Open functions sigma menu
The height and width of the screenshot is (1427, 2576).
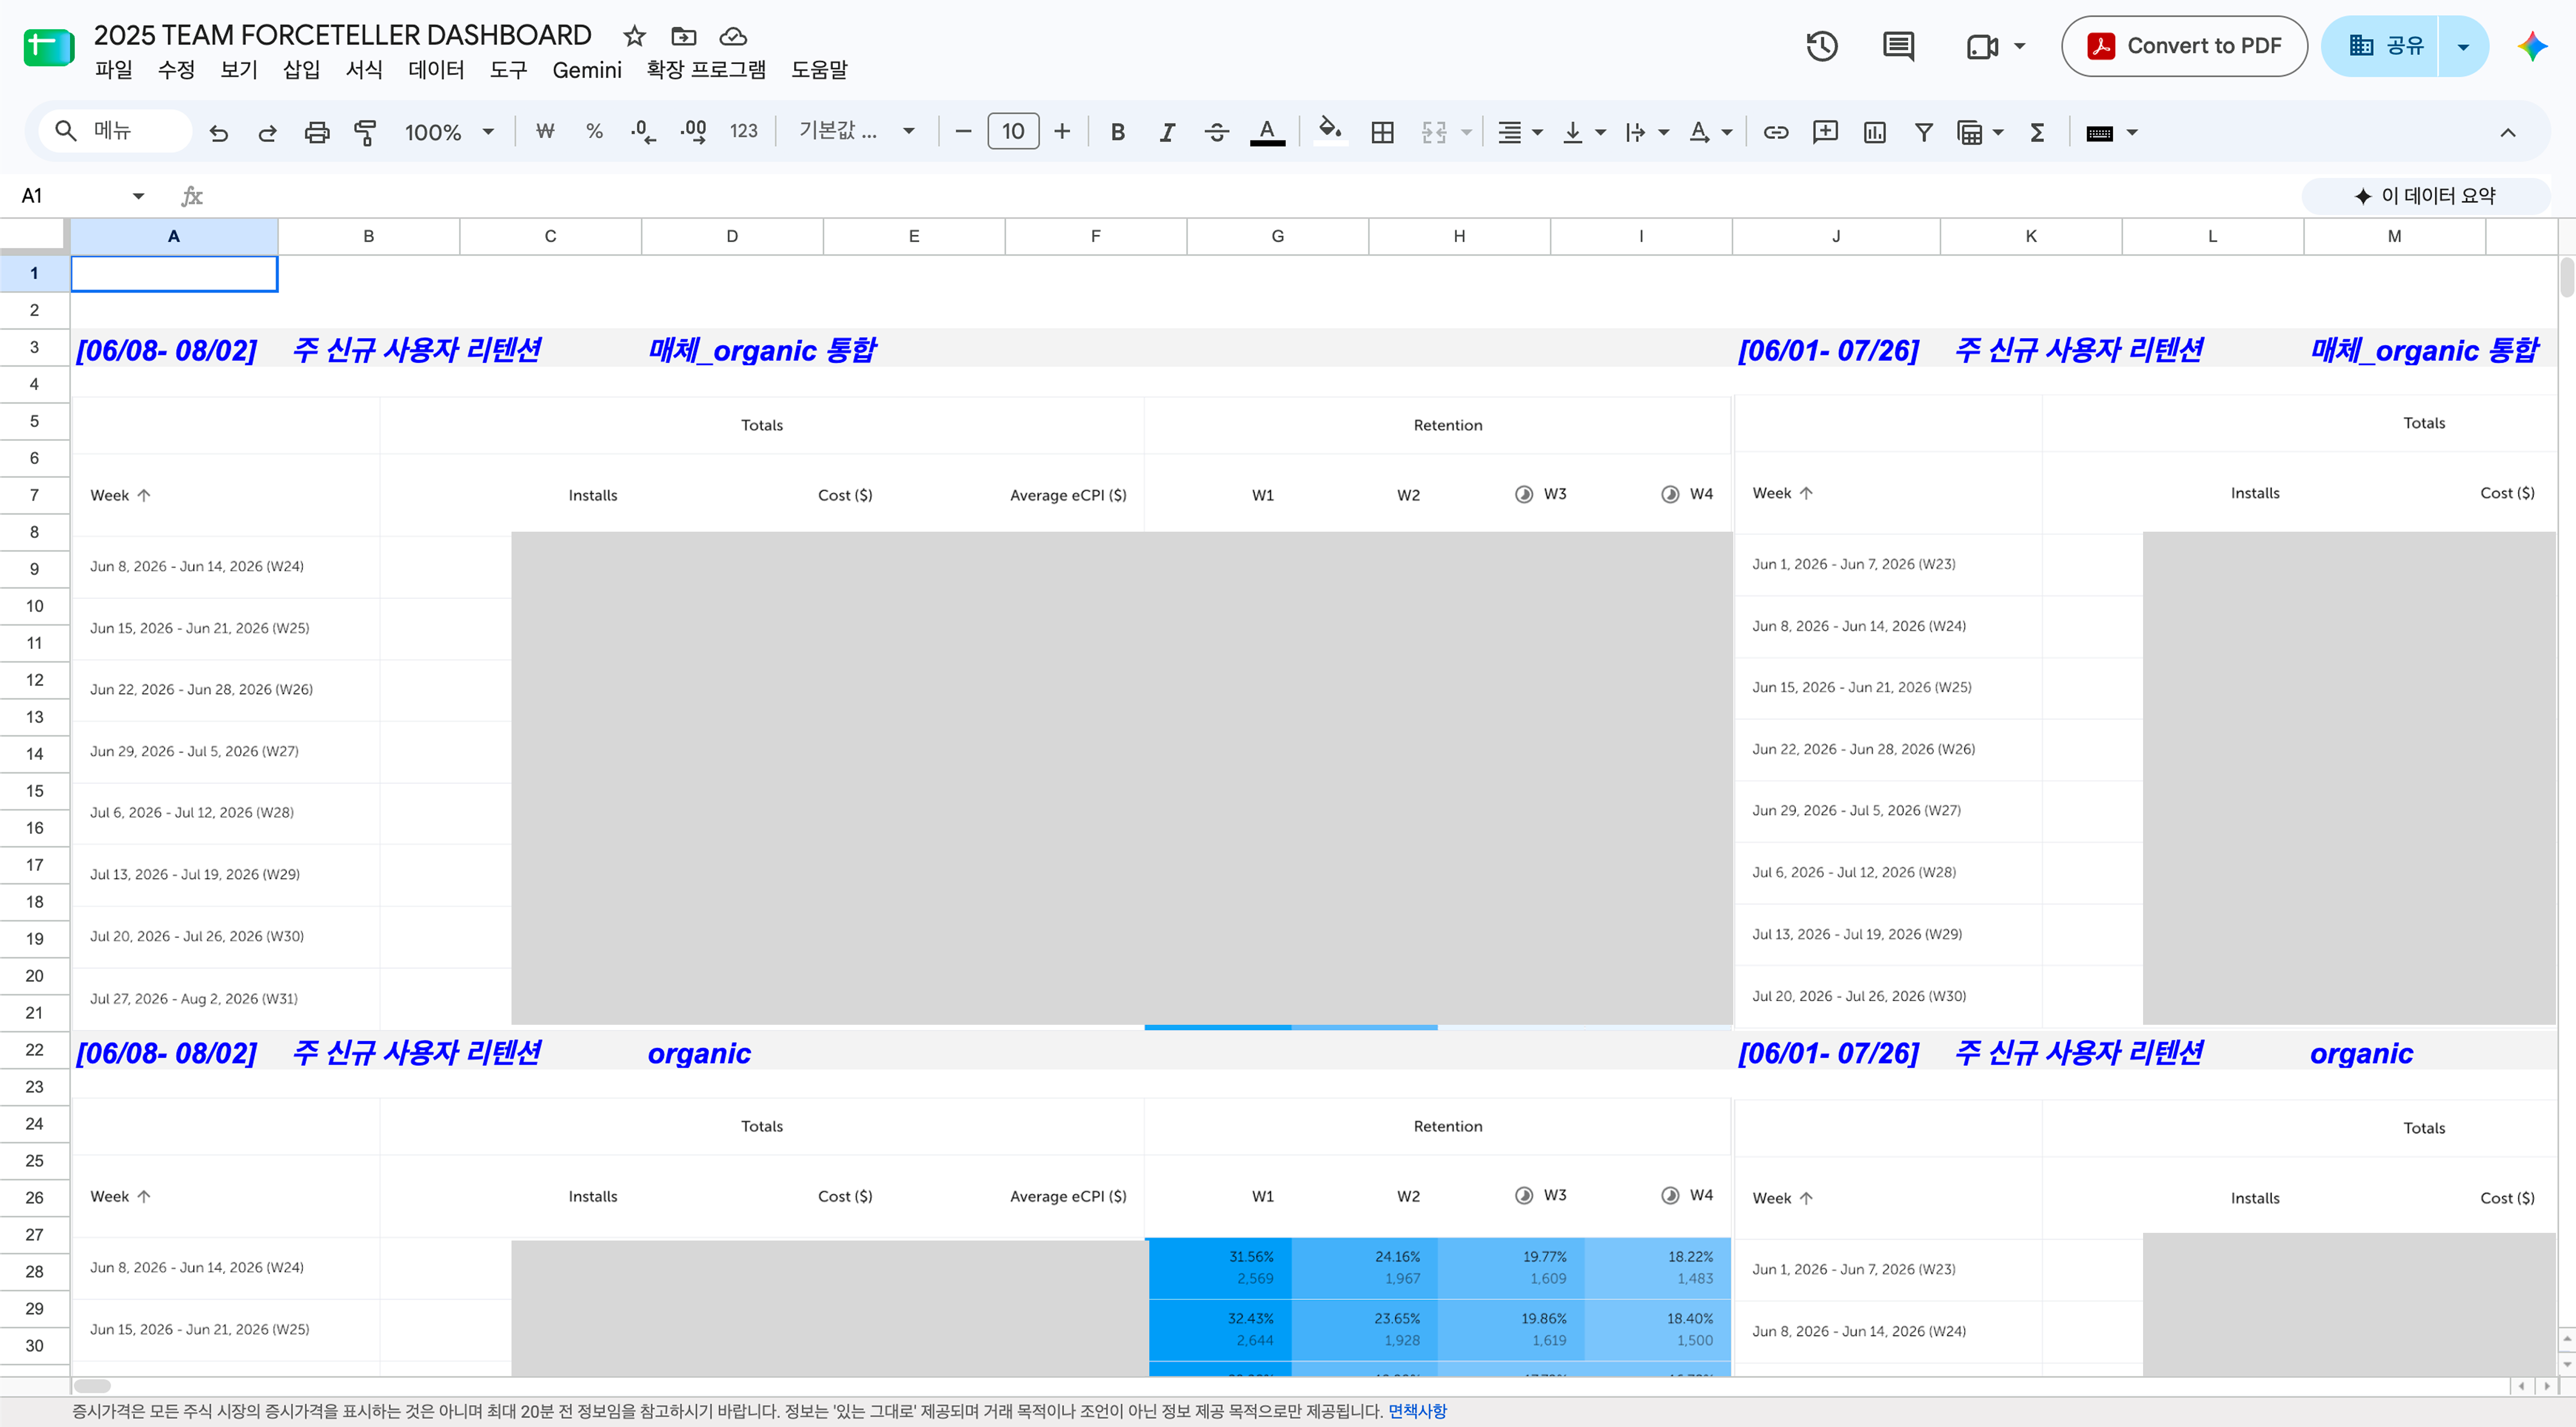pyautogui.click(x=2037, y=132)
